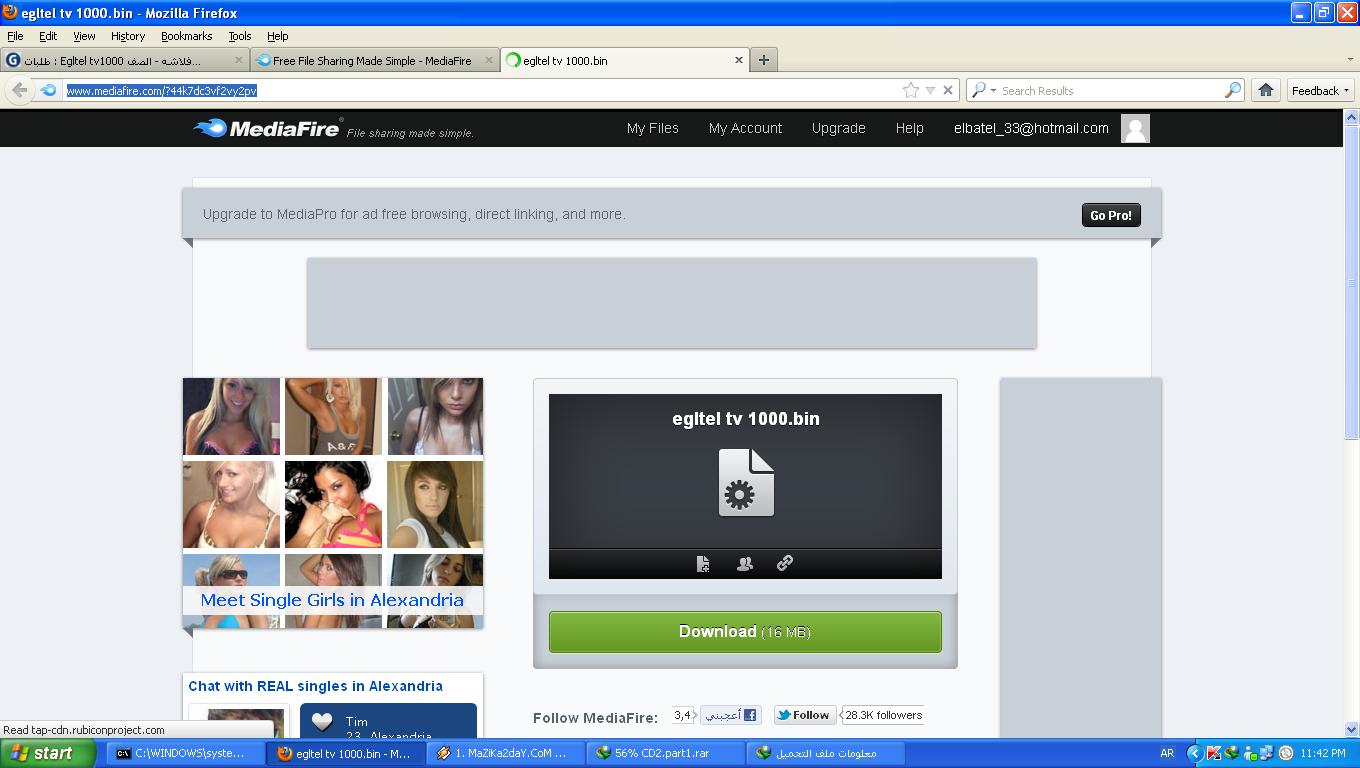The height and width of the screenshot is (768, 1360).
Task: Switch to 56% CD2.part1.rar taskbar window
Action: click(665, 753)
